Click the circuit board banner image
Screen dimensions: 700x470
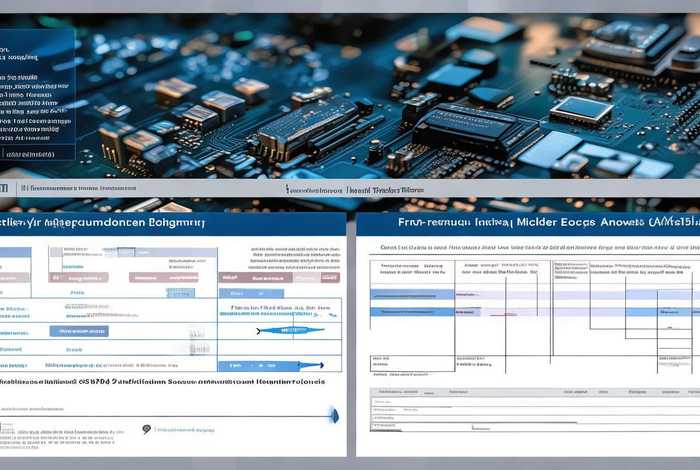400,90
